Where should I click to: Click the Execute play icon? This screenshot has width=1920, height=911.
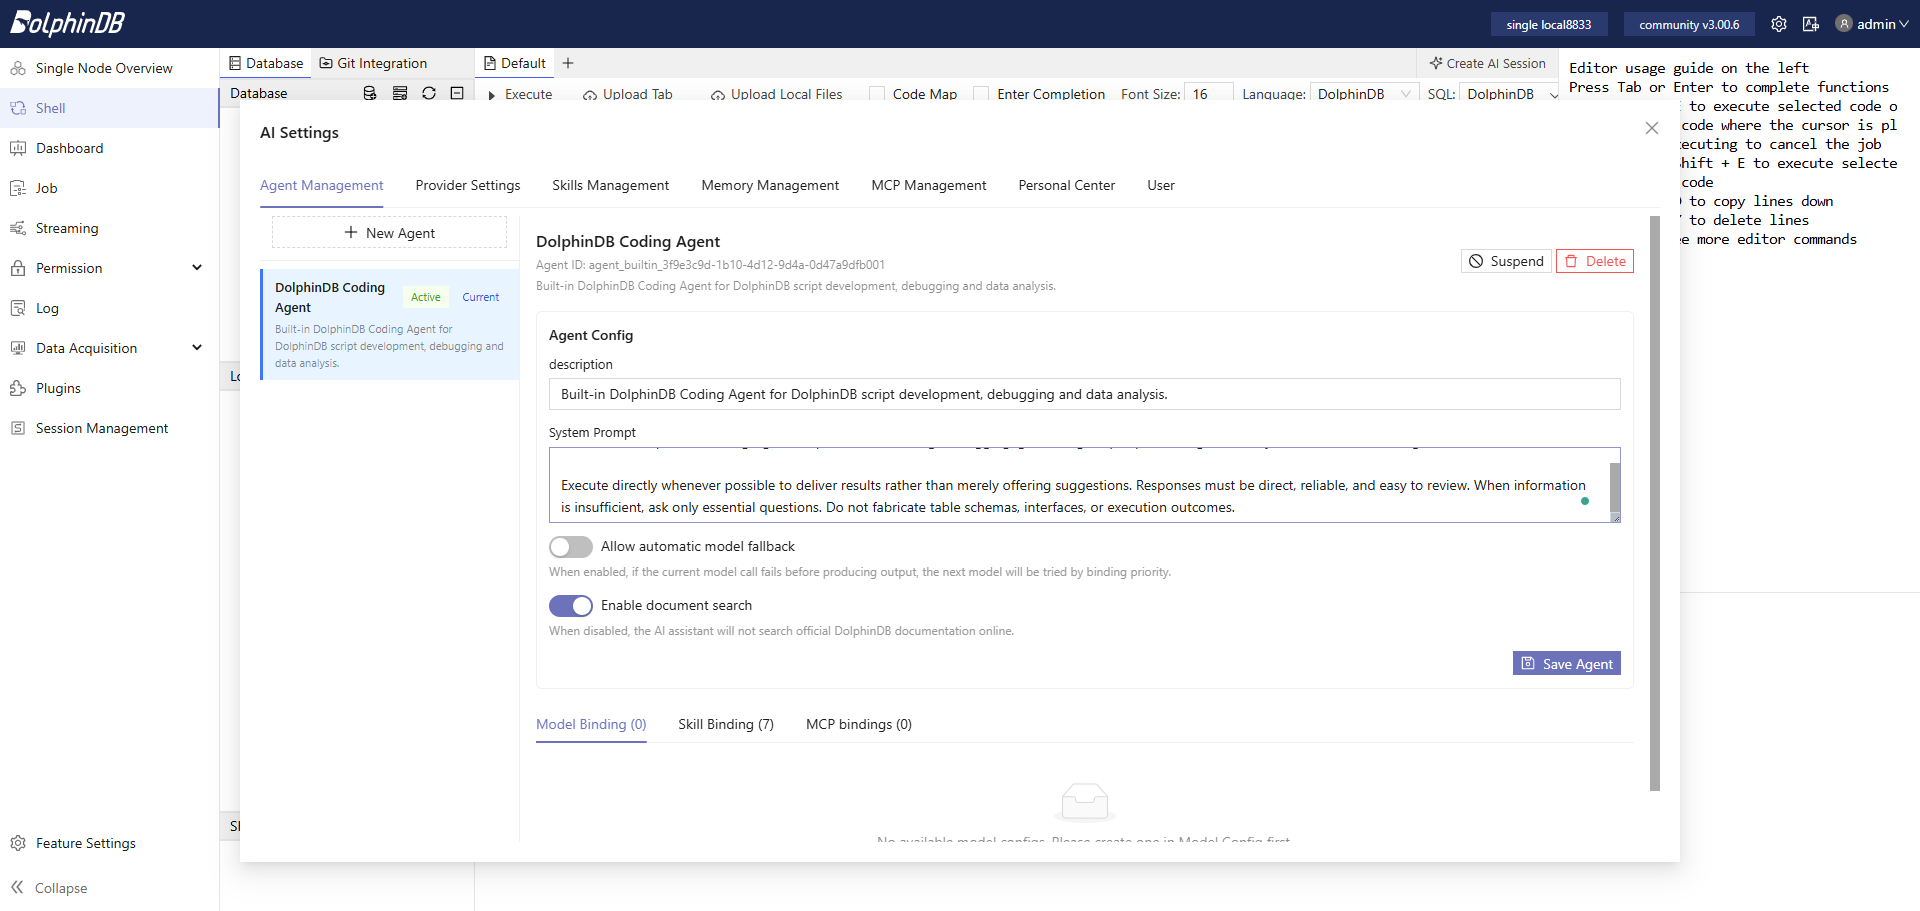coord(492,95)
